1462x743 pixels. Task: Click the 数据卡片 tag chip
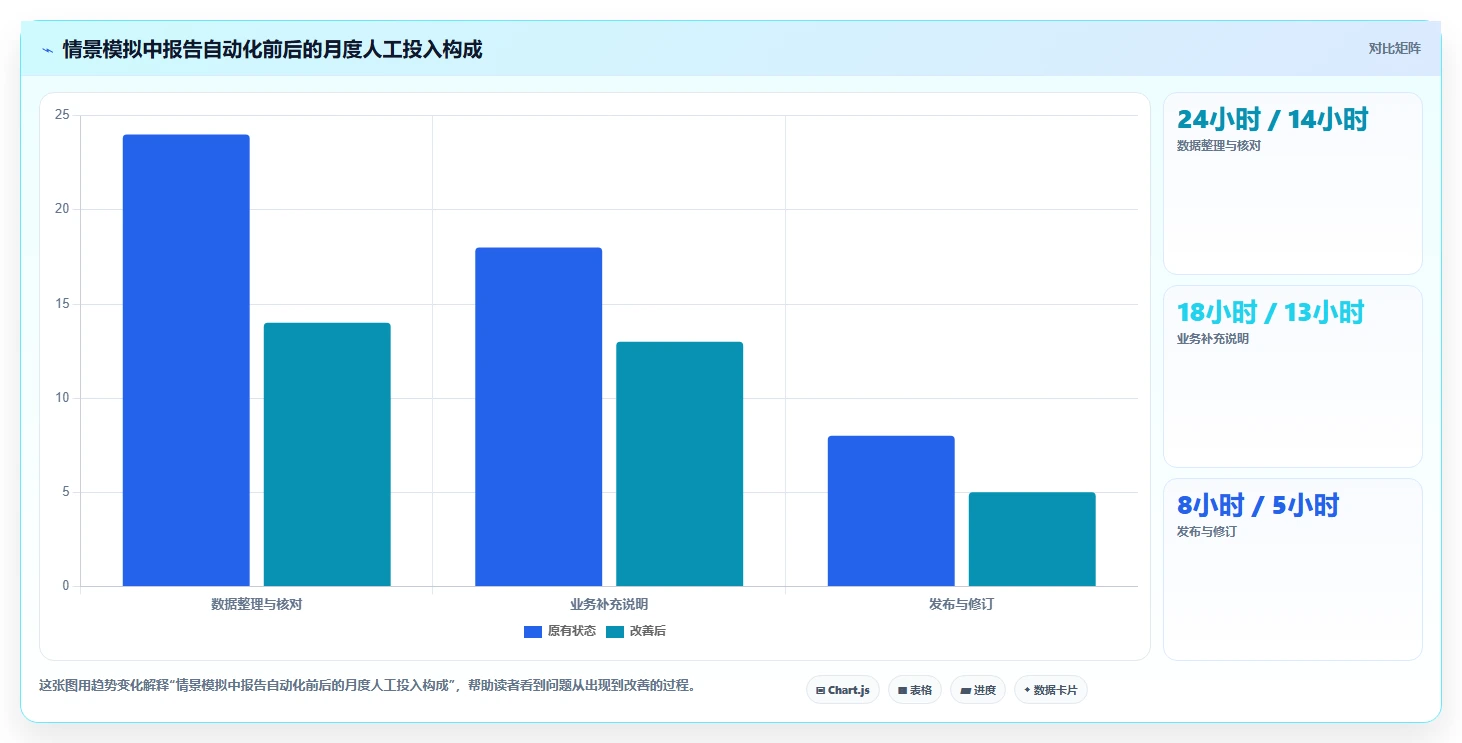coord(1051,690)
